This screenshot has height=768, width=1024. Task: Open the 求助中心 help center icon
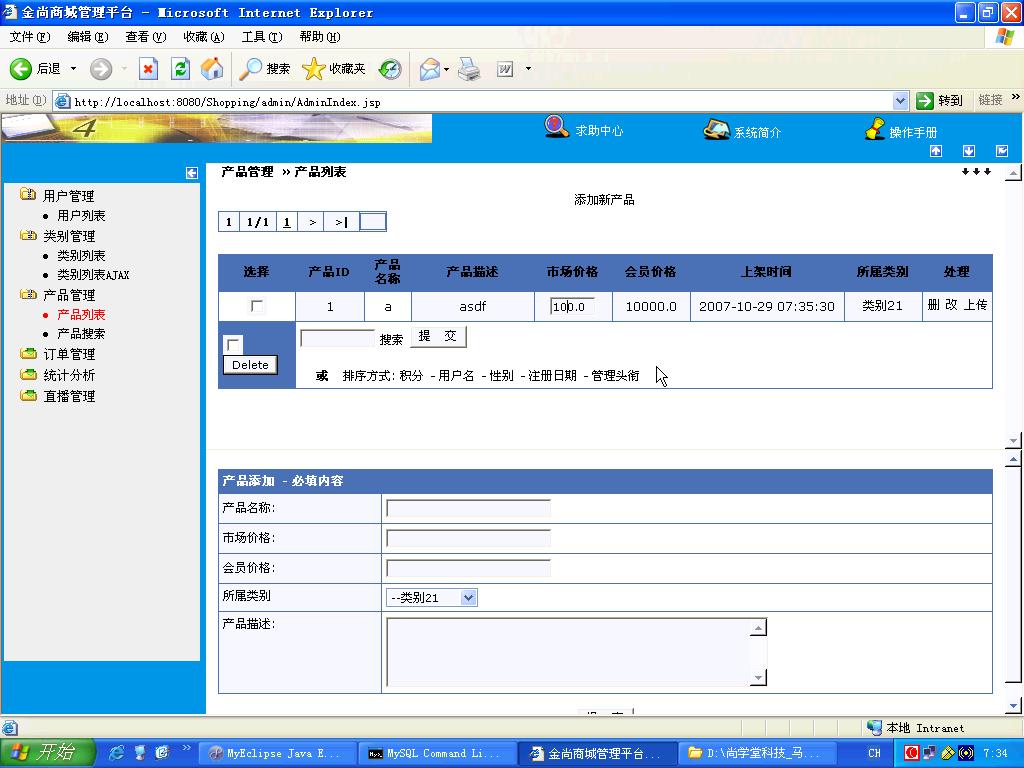click(557, 128)
